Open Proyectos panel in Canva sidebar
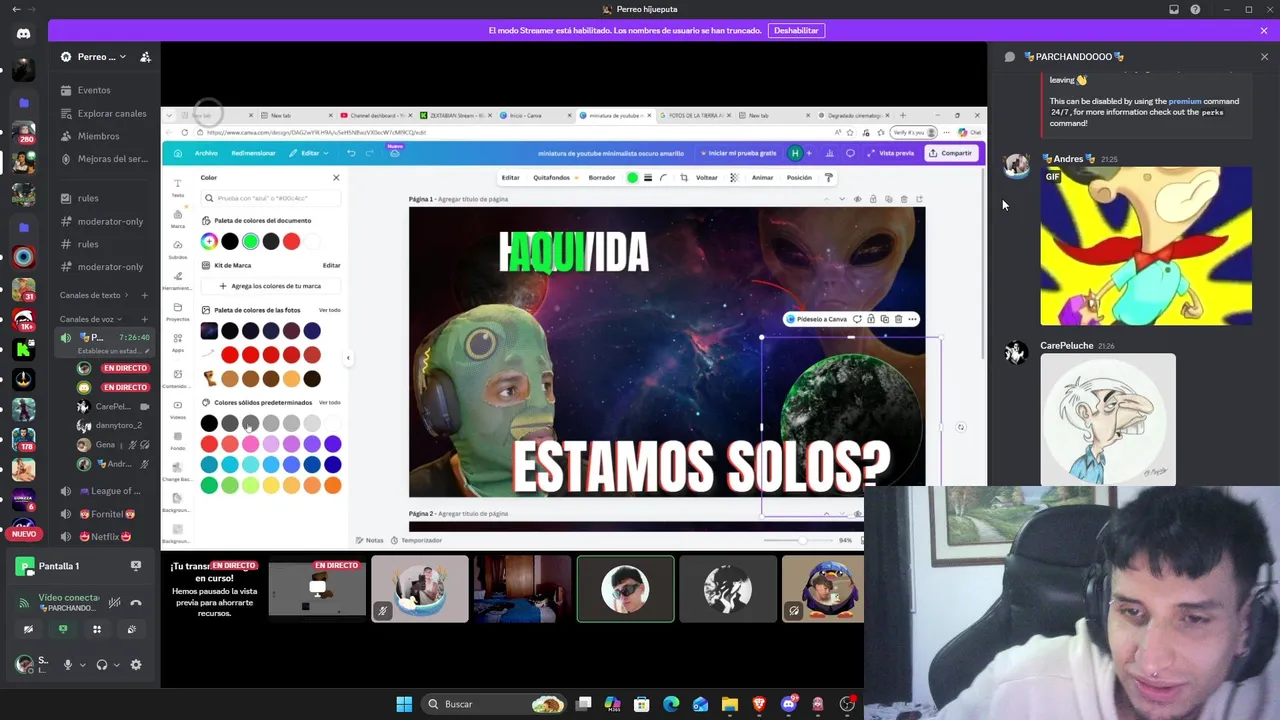1280x720 pixels. [x=178, y=311]
